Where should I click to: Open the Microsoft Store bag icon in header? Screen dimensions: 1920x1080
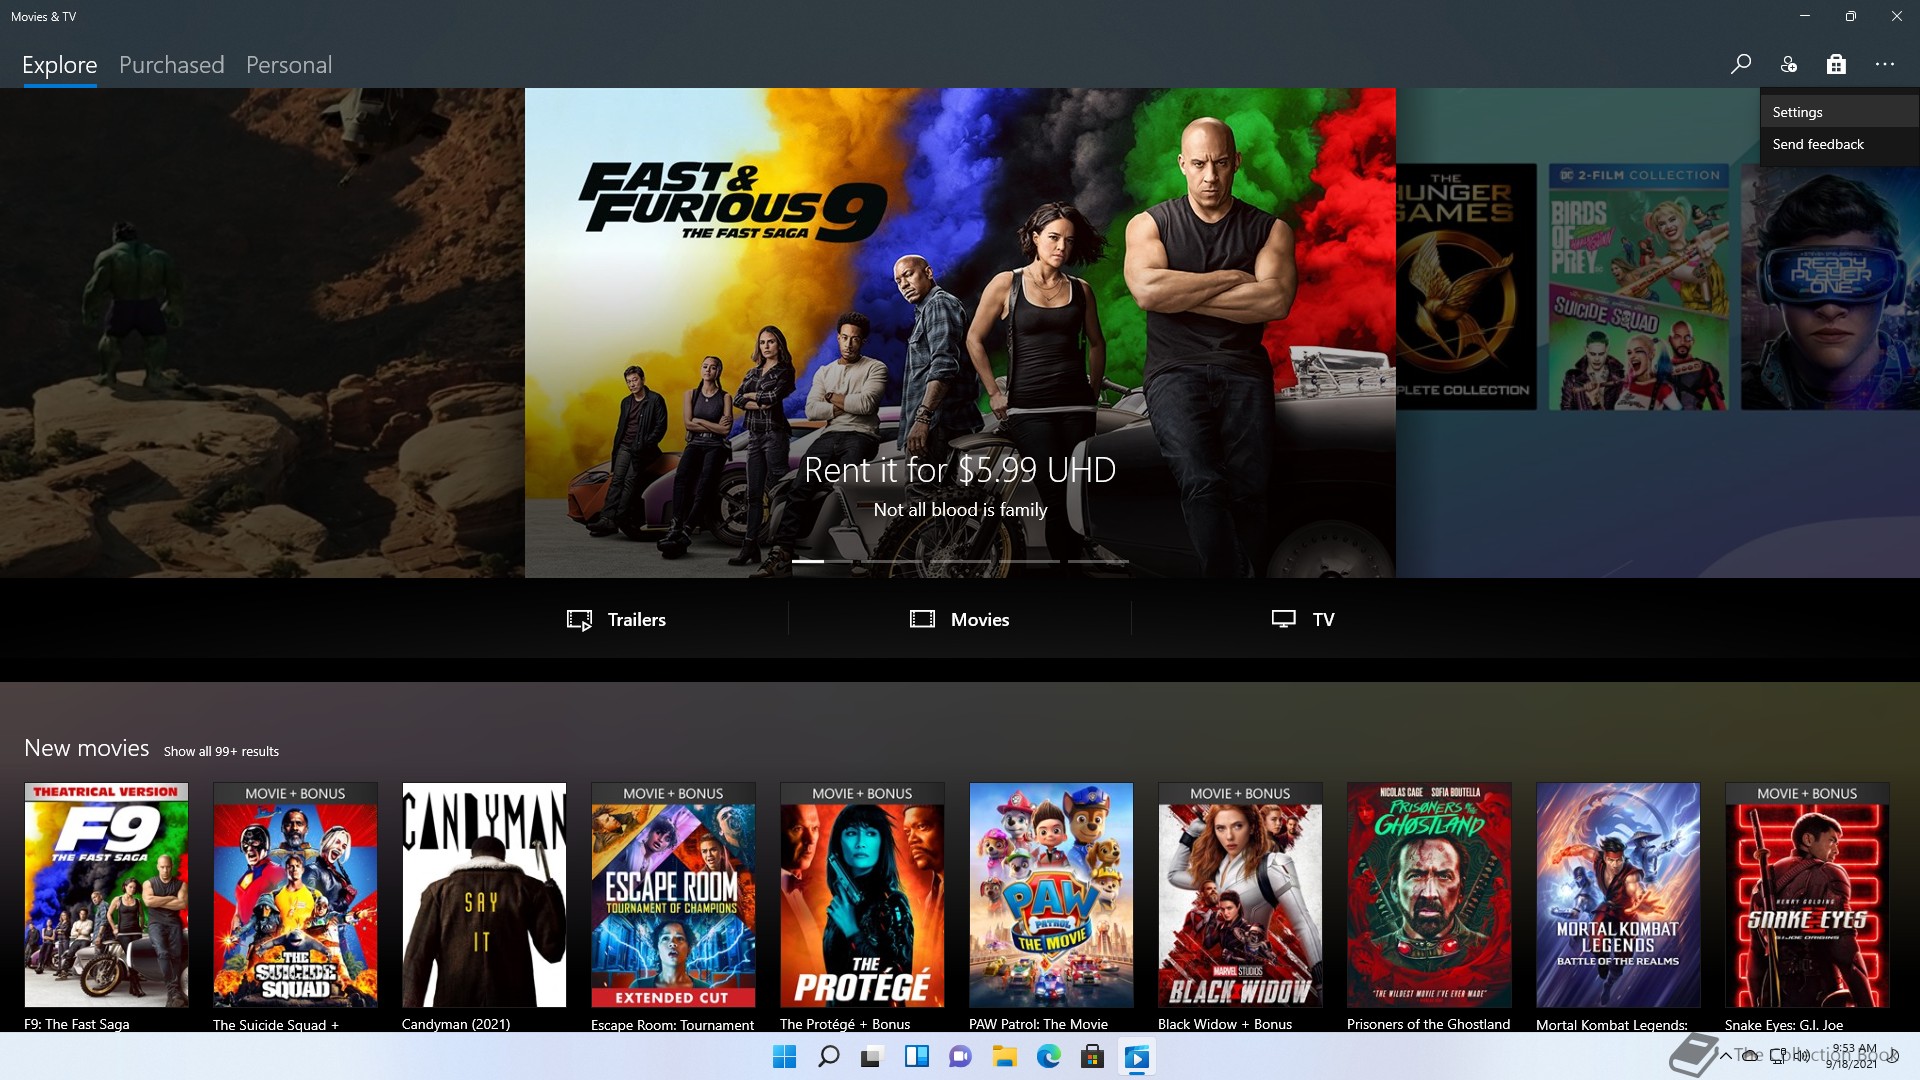(1836, 64)
